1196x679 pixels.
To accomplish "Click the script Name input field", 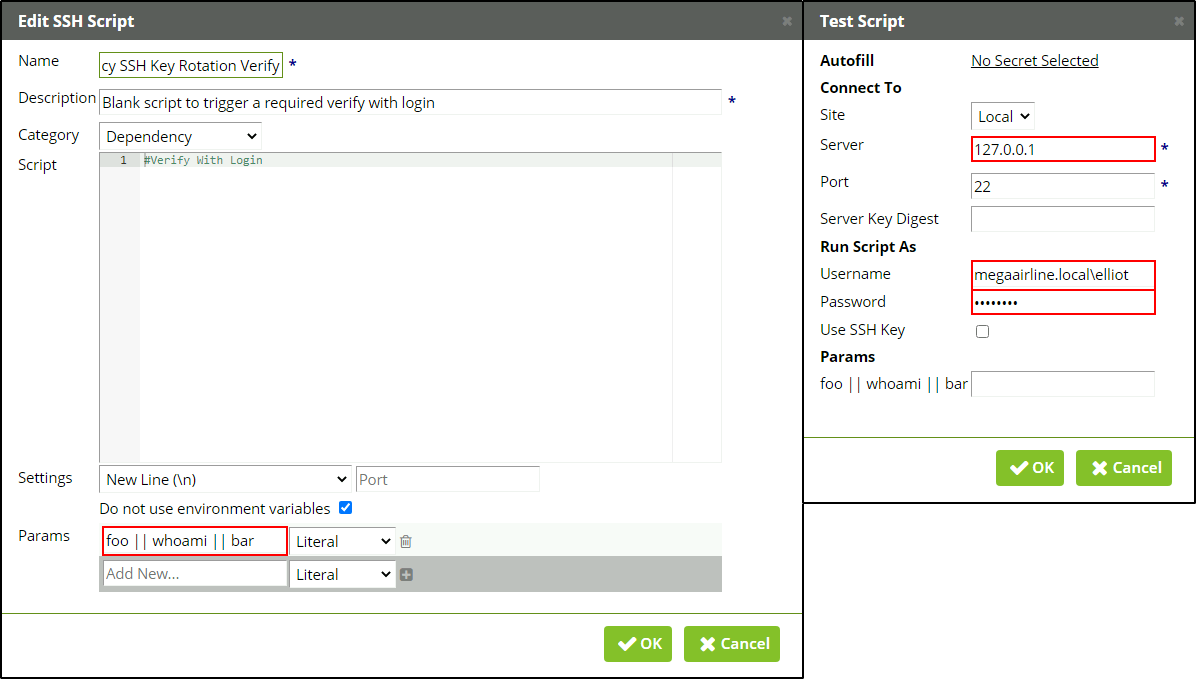I will pyautogui.click(x=191, y=66).
